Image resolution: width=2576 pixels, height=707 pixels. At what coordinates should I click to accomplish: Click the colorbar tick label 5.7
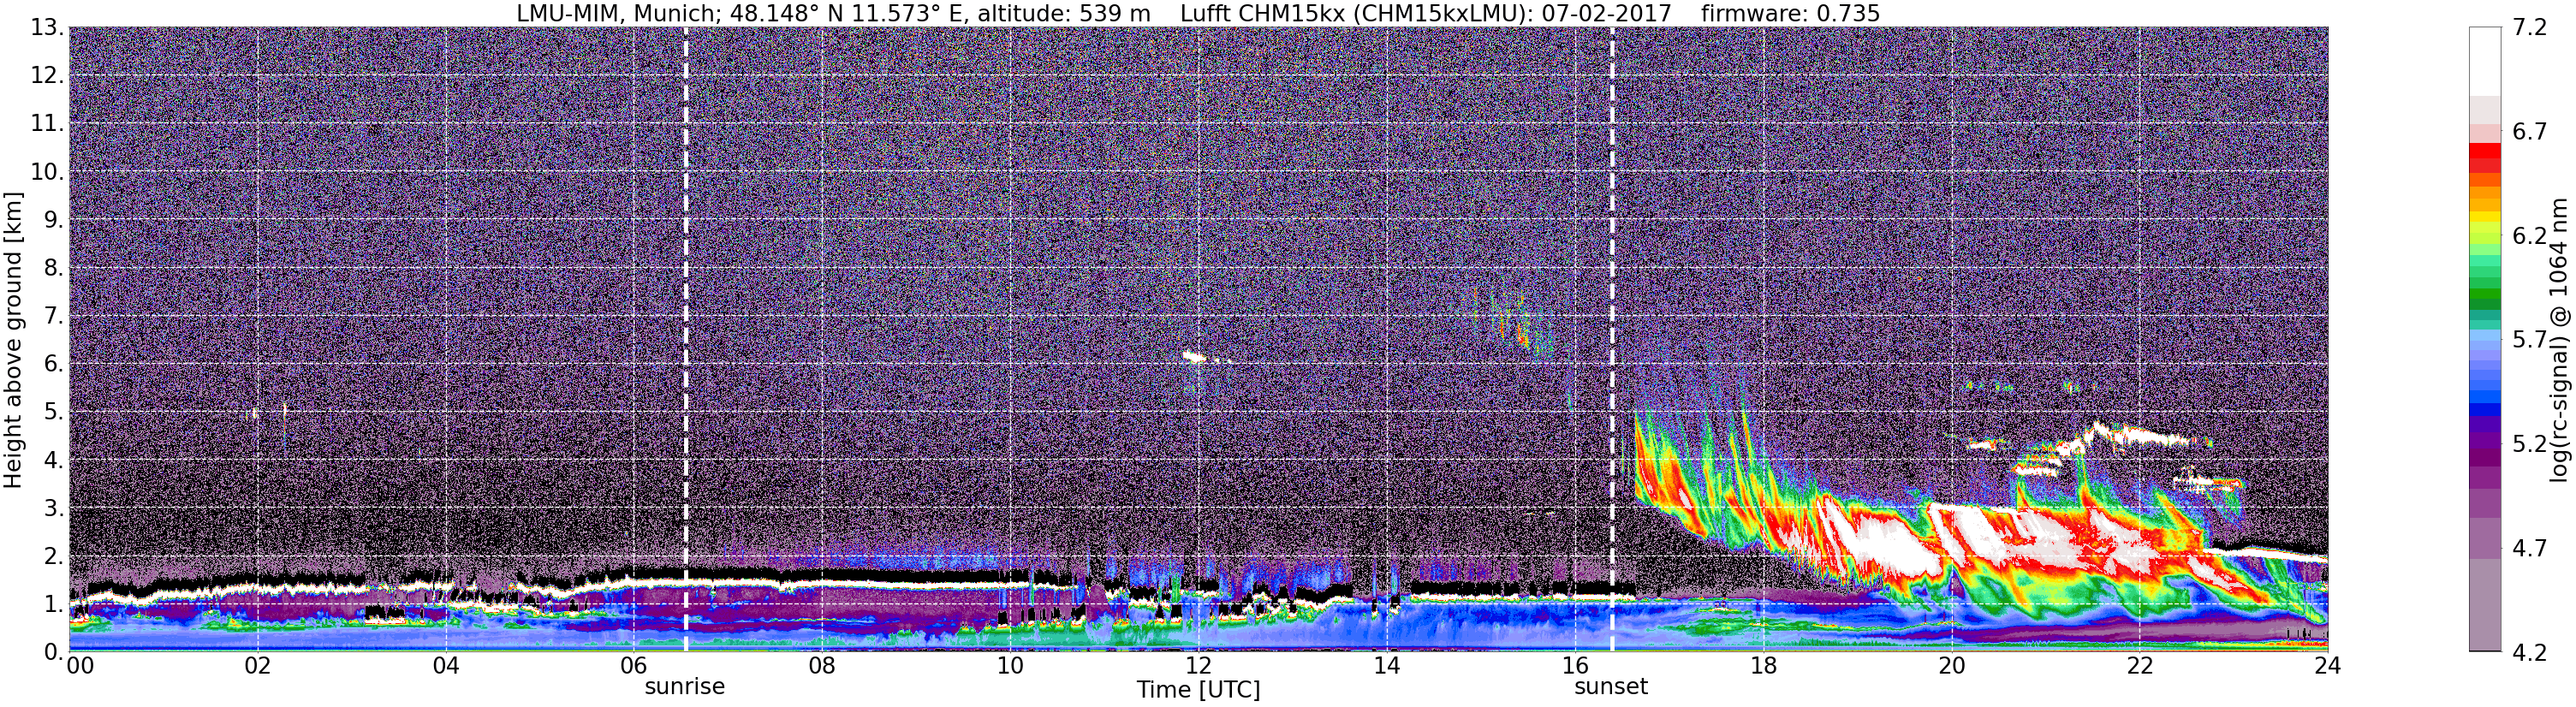pos(2530,340)
